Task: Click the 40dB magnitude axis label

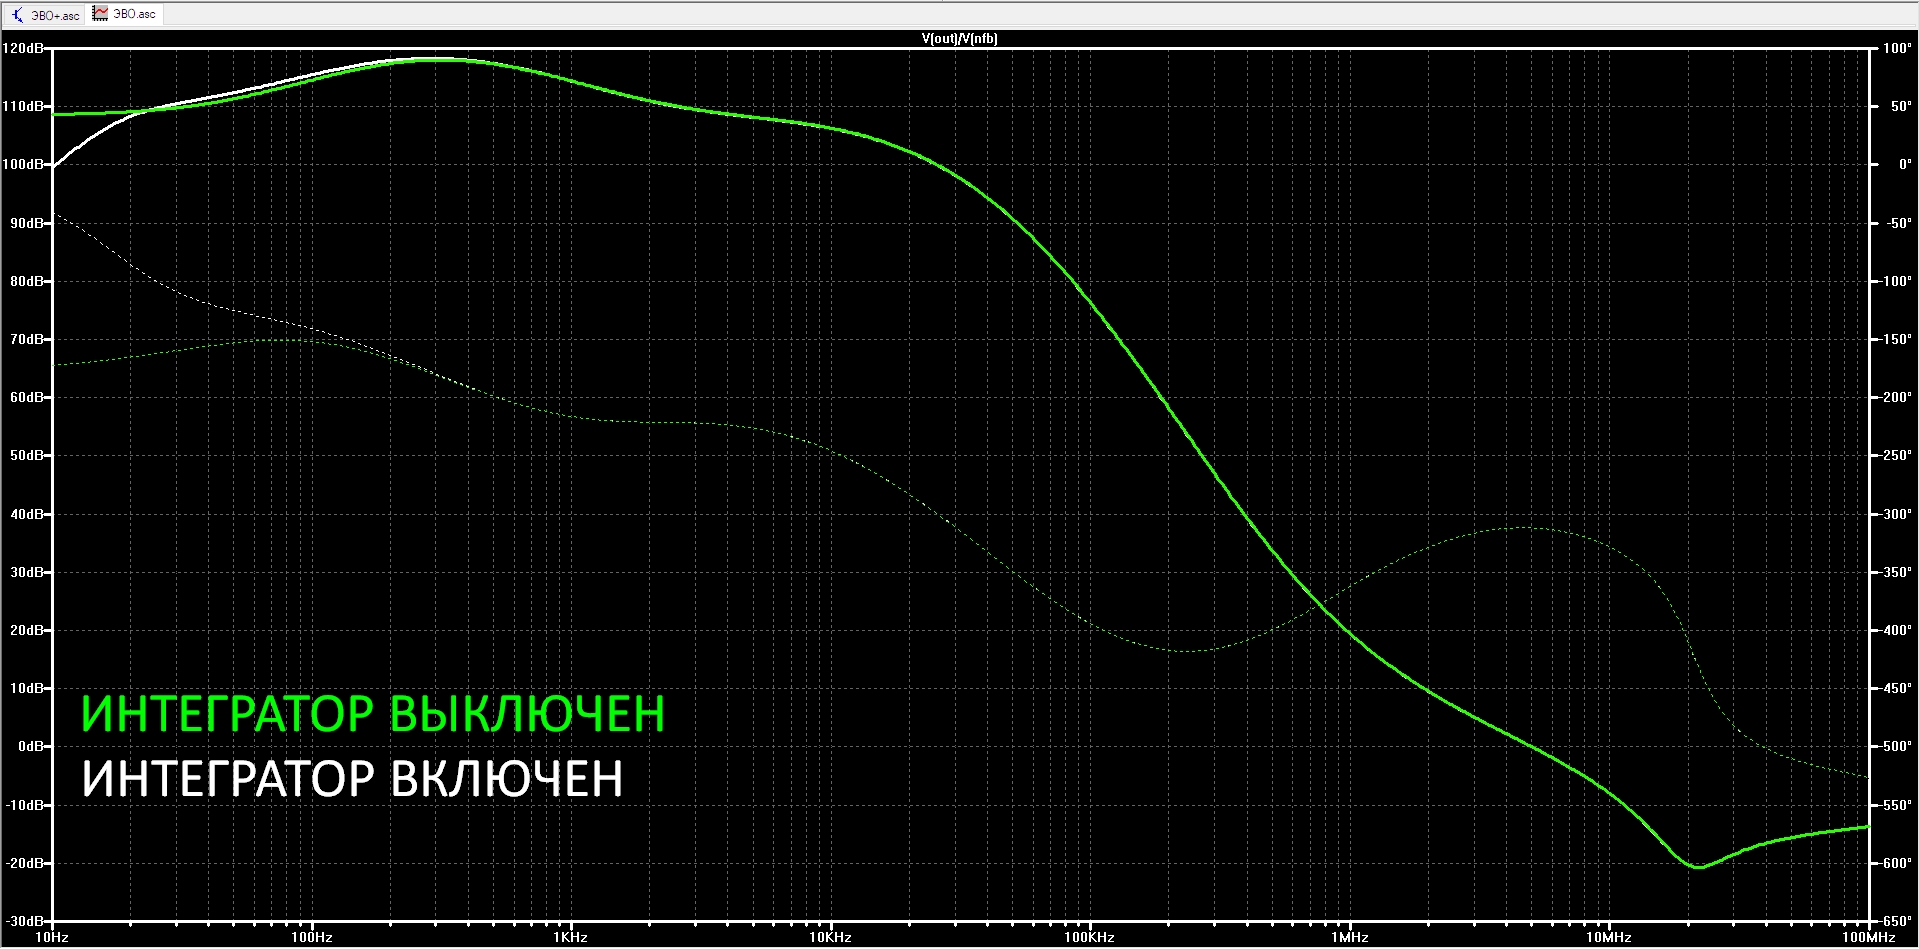Action: 26,514
